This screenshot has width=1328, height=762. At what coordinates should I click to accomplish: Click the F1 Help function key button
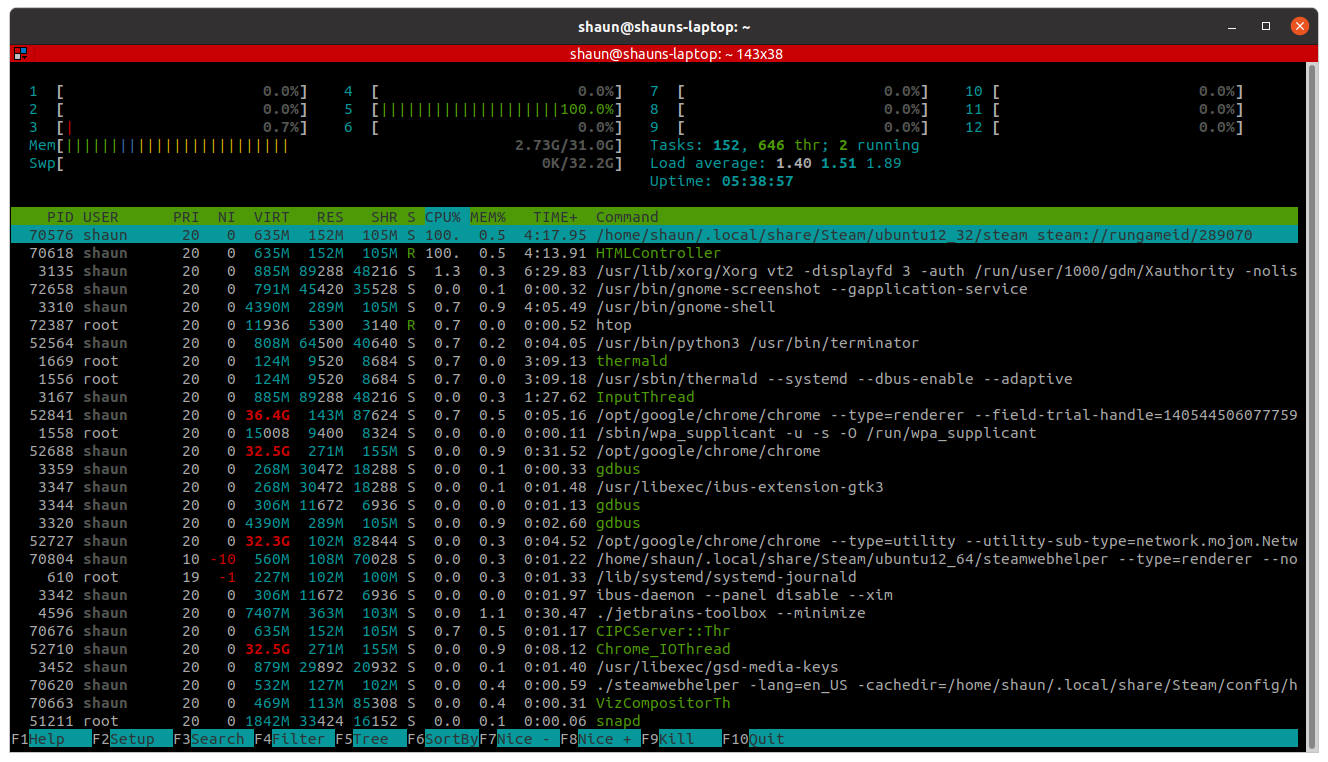(51, 739)
